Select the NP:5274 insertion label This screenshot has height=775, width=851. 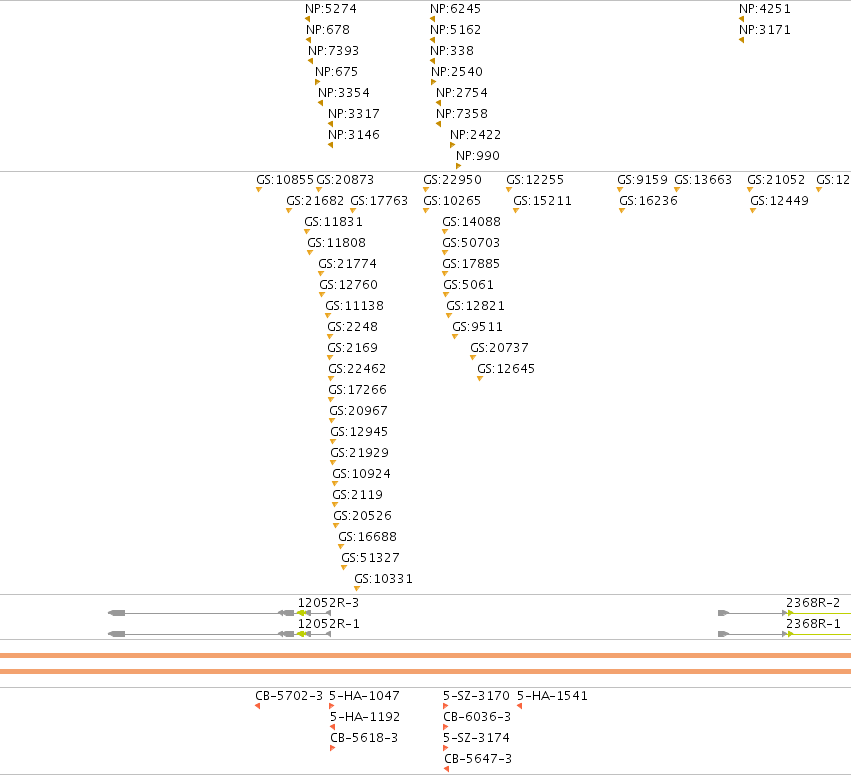point(331,9)
